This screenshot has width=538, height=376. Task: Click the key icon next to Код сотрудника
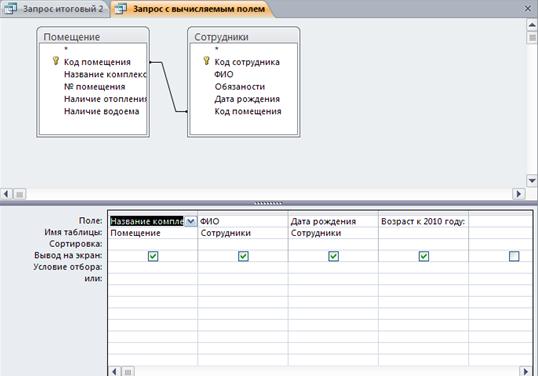(x=206, y=61)
